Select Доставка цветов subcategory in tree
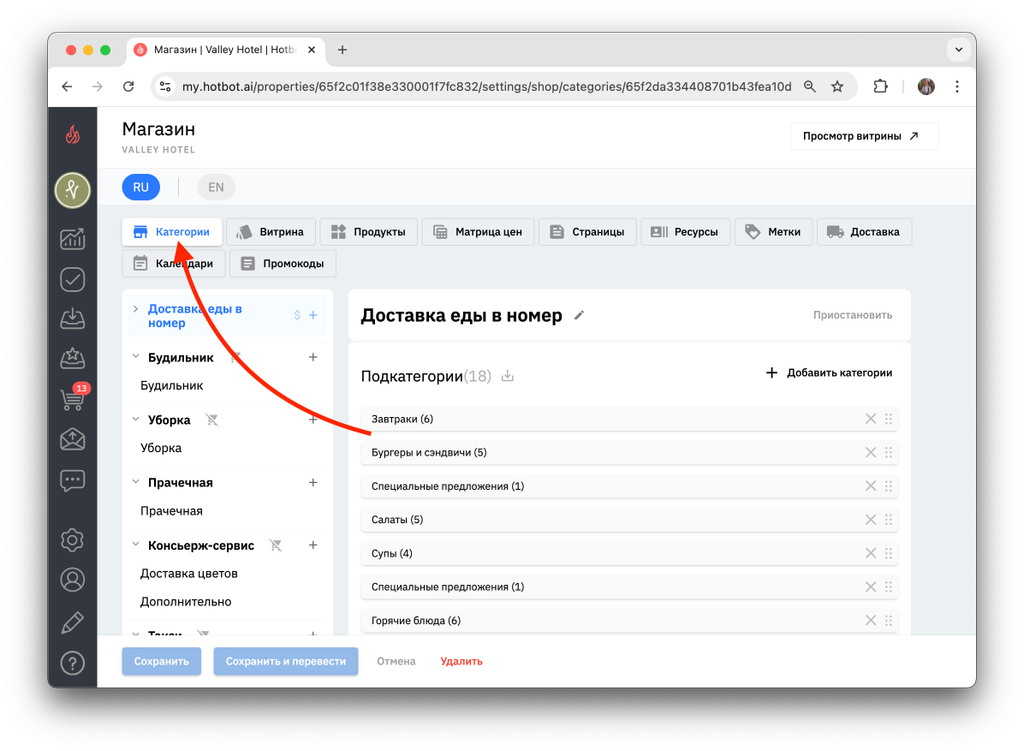 (x=189, y=573)
